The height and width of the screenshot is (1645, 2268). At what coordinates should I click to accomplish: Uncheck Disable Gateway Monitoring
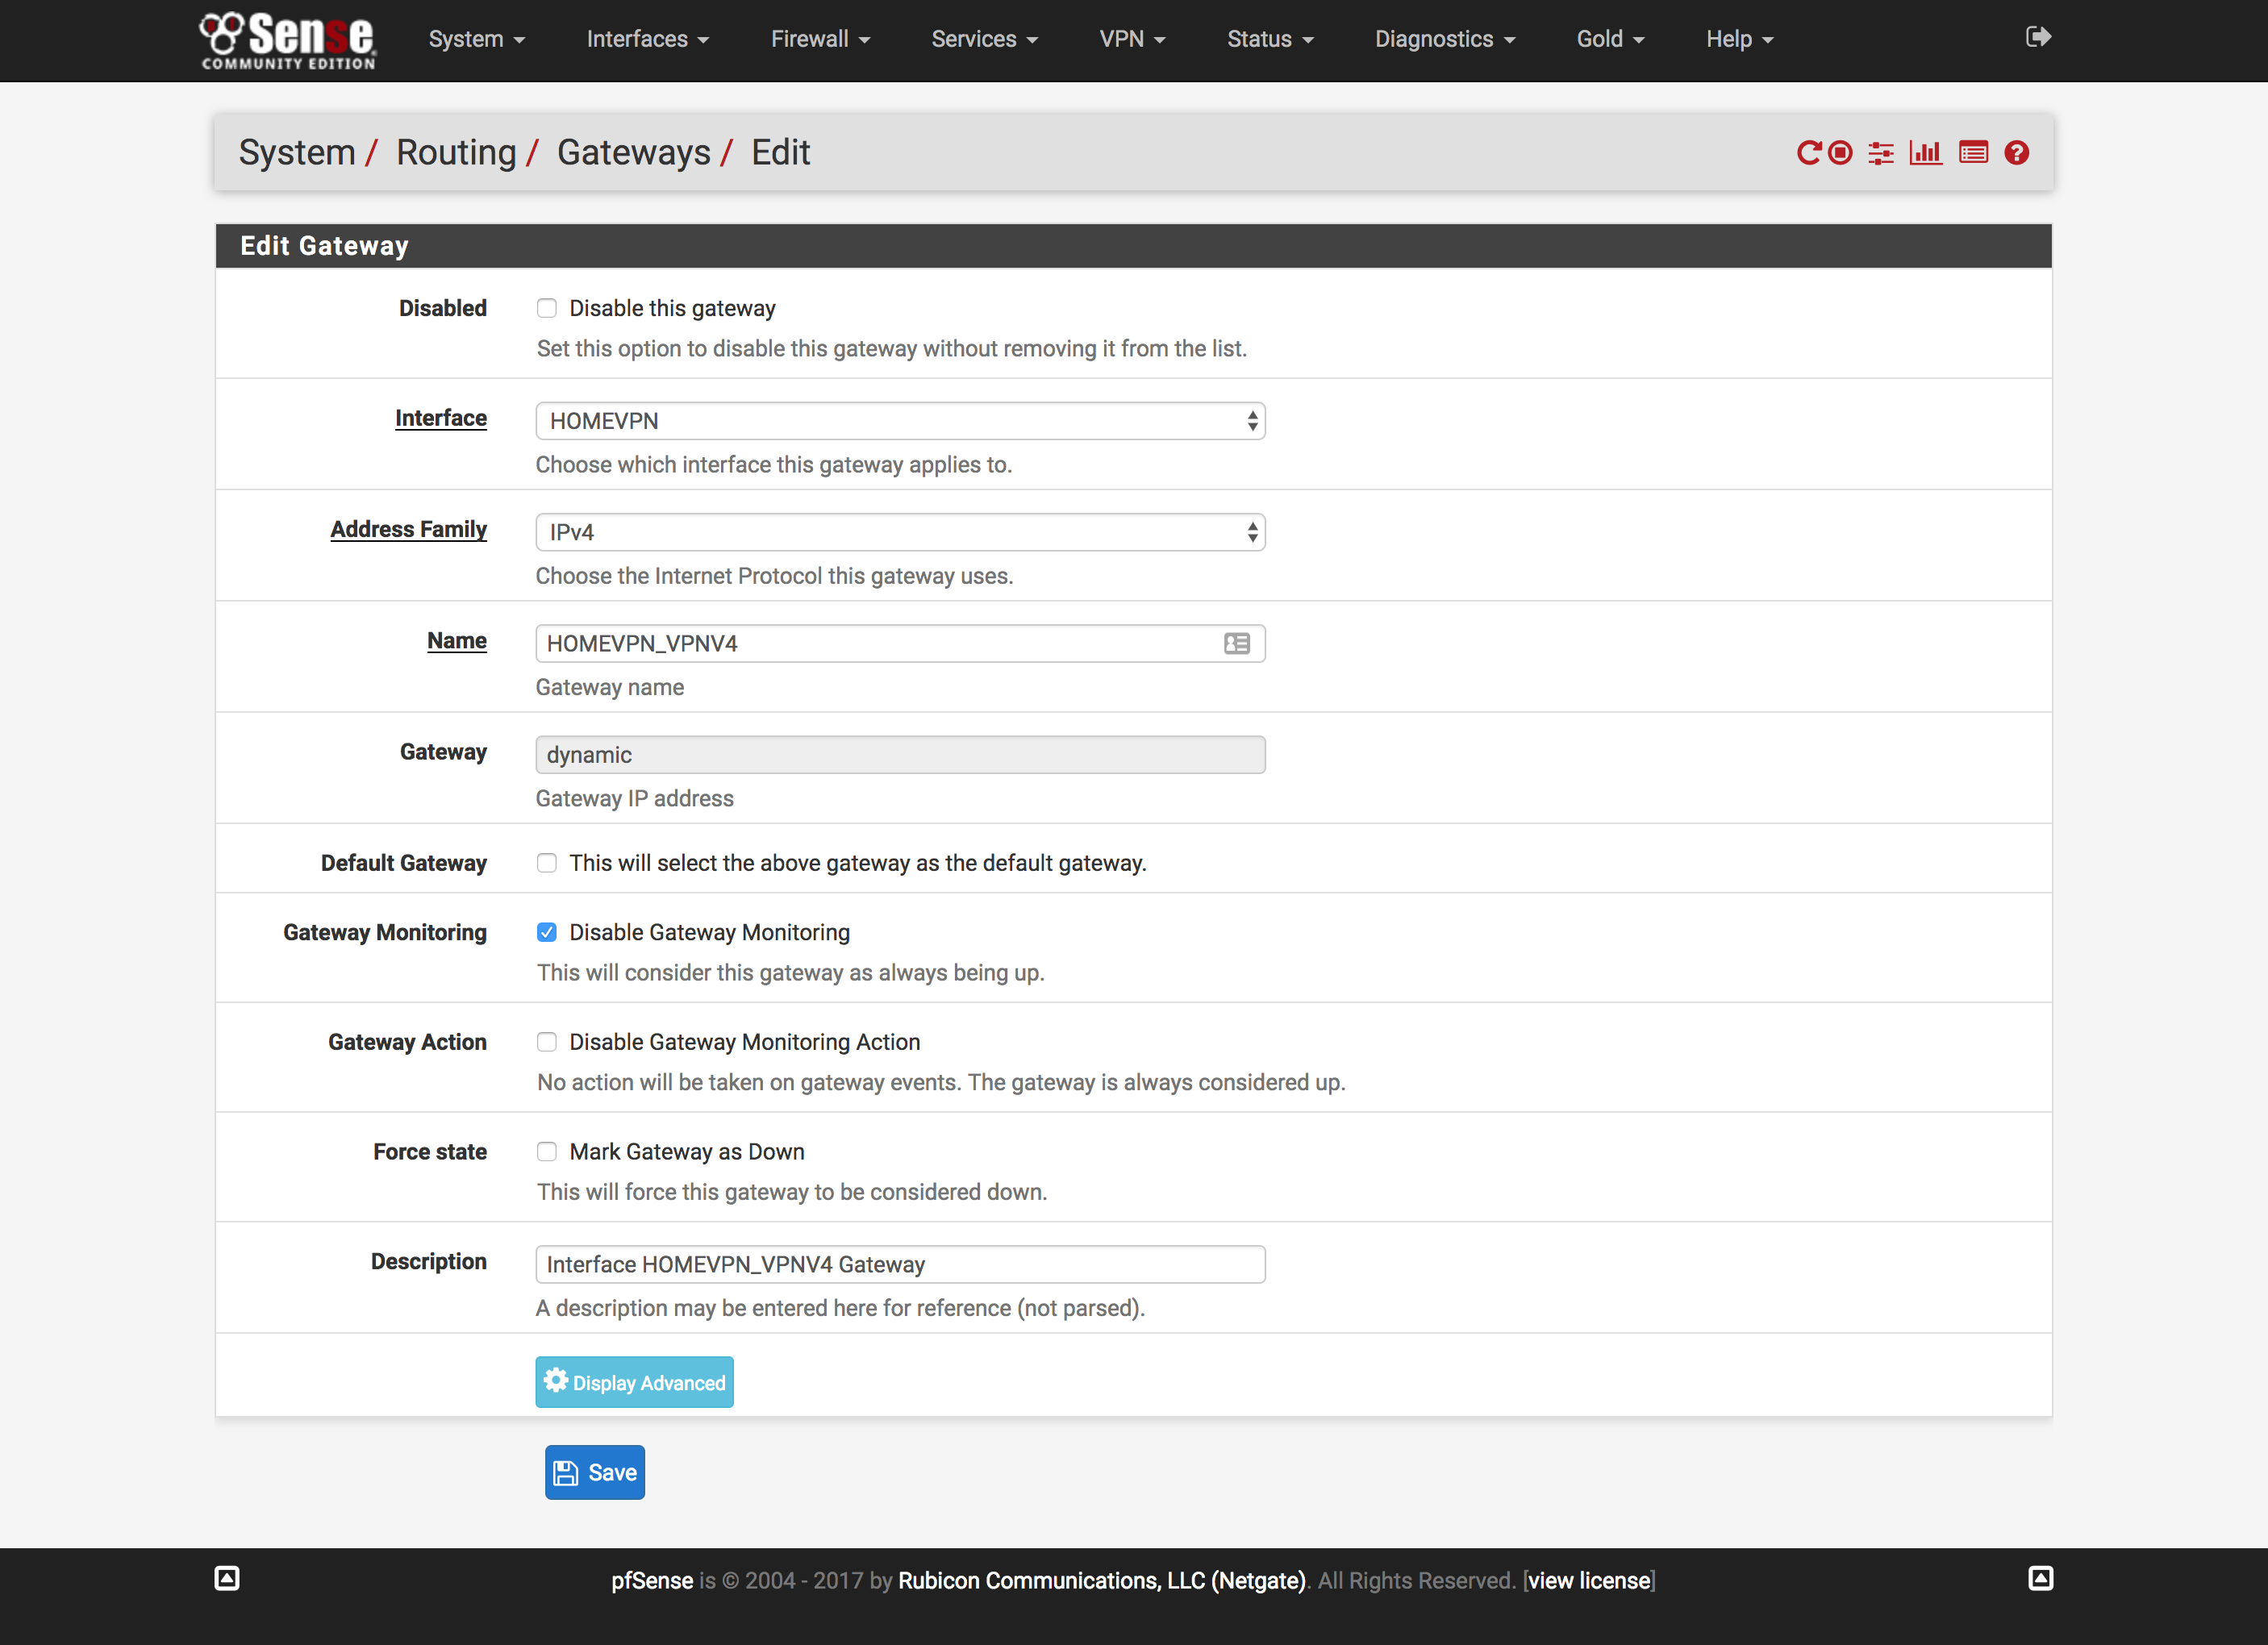(x=547, y=931)
